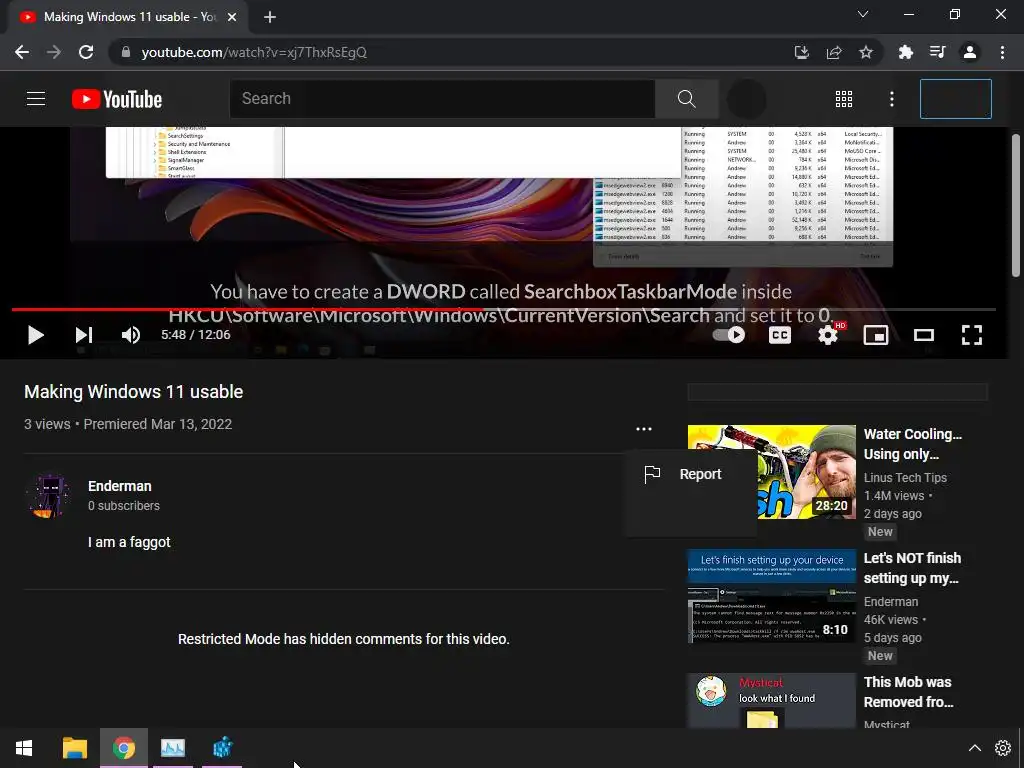Viewport: 1024px width, 768px height.
Task: Select Report from the popup menu
Action: [x=690, y=474]
